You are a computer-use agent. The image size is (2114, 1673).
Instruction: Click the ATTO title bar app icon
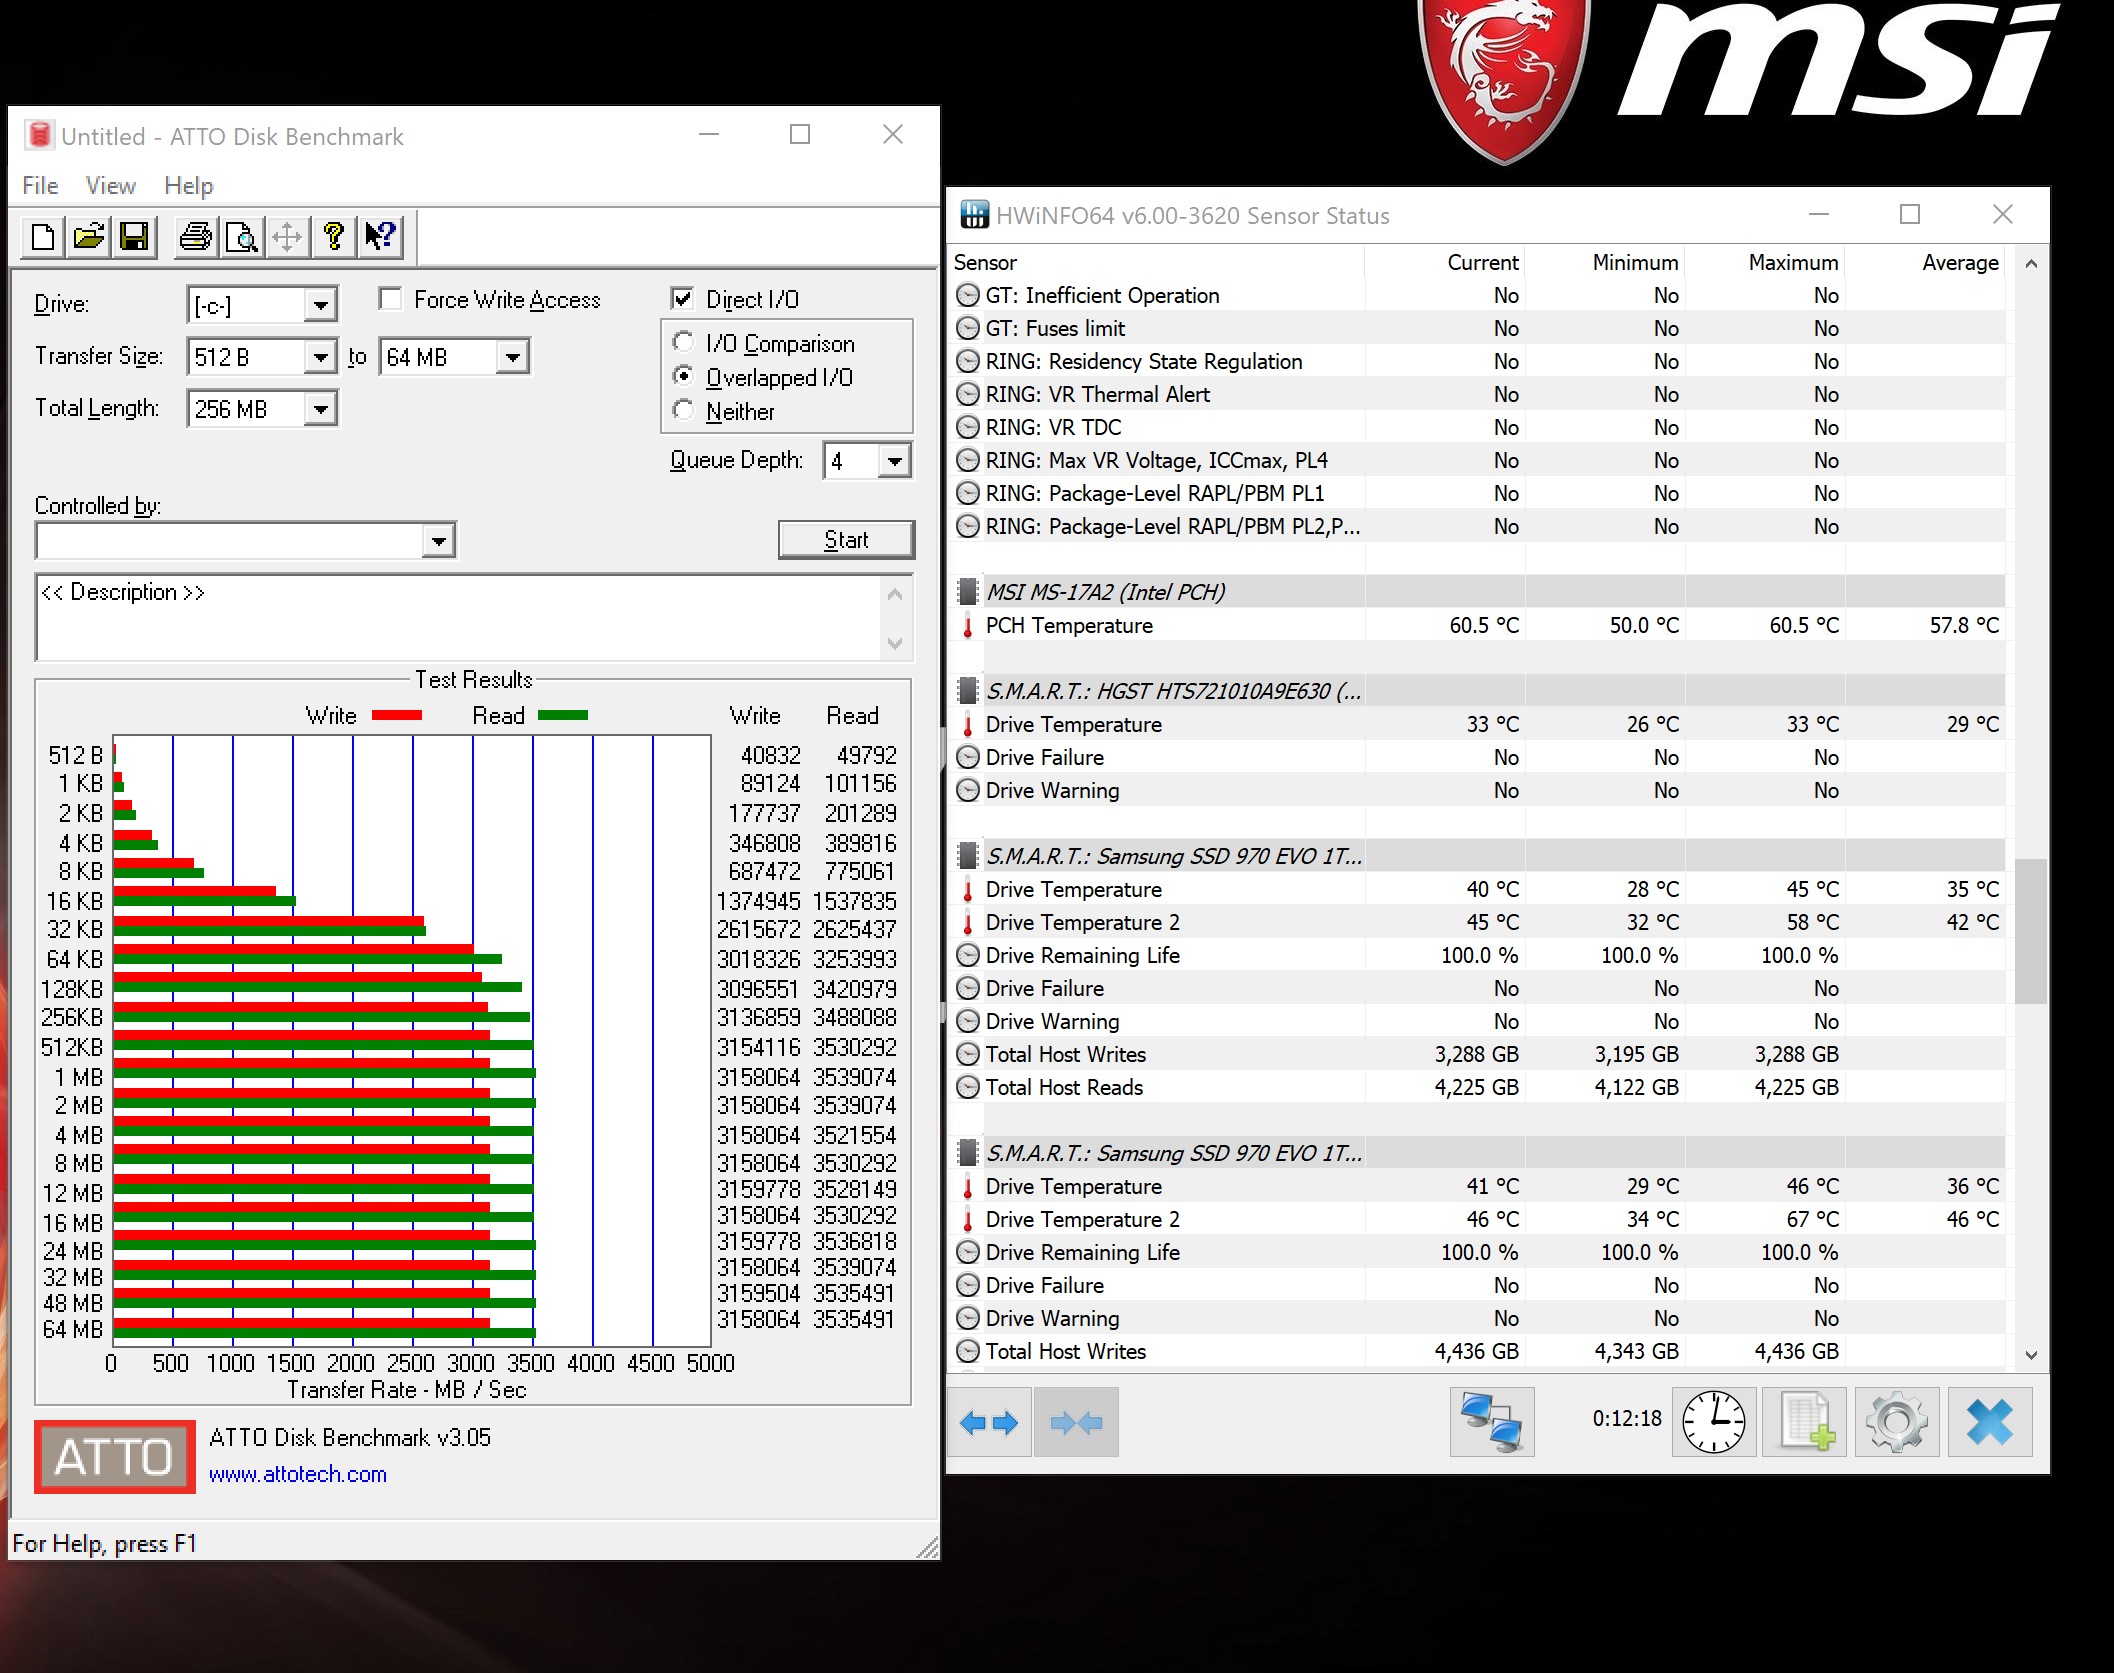[x=39, y=135]
